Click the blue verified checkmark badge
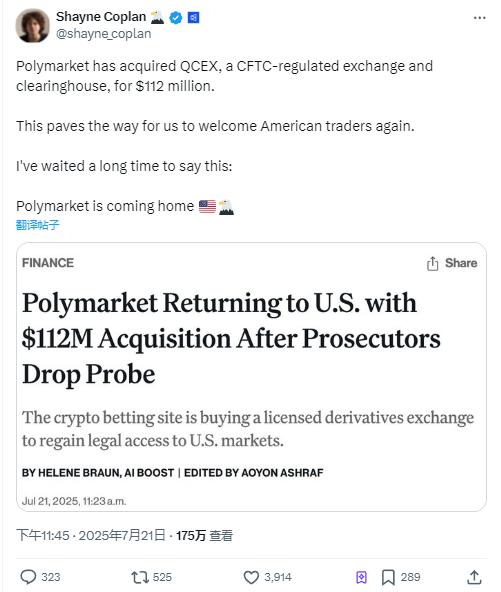 [176, 17]
